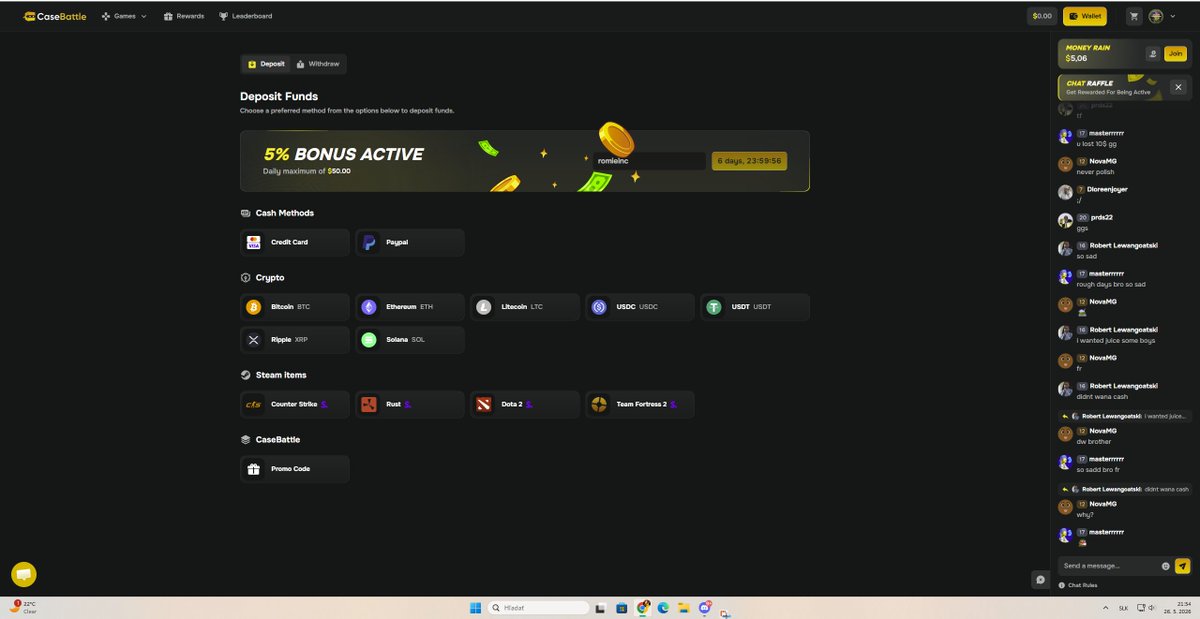
Task: Open the shopping cart icon
Action: point(1134,16)
